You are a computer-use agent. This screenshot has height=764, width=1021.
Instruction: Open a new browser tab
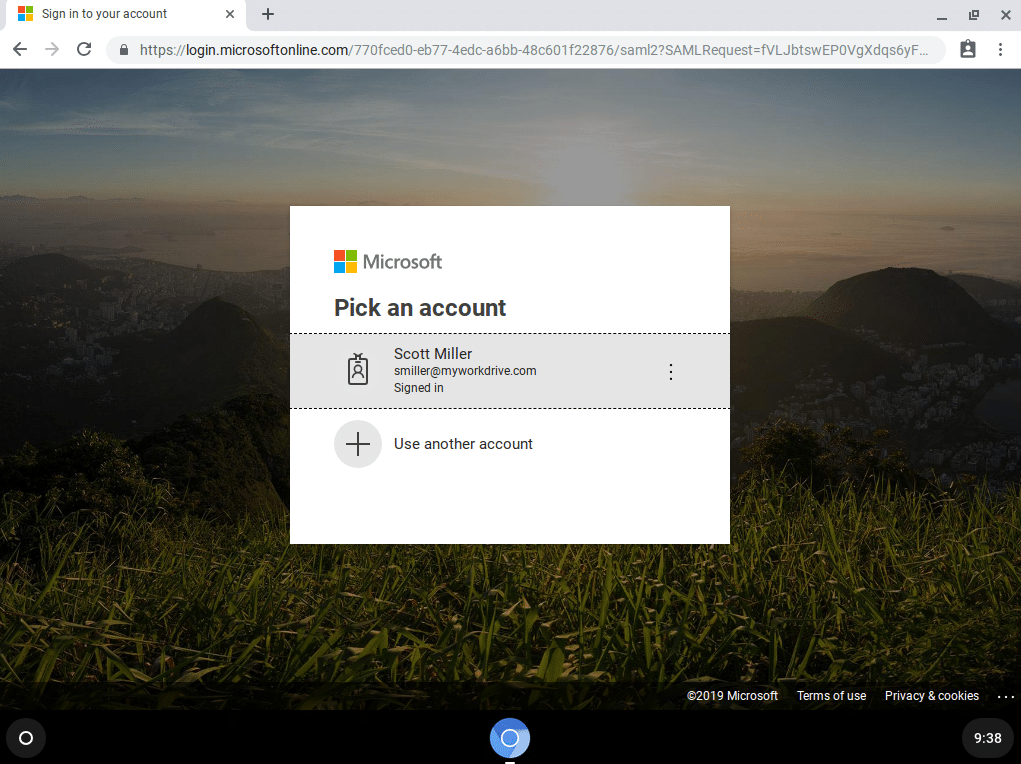[x=266, y=14]
